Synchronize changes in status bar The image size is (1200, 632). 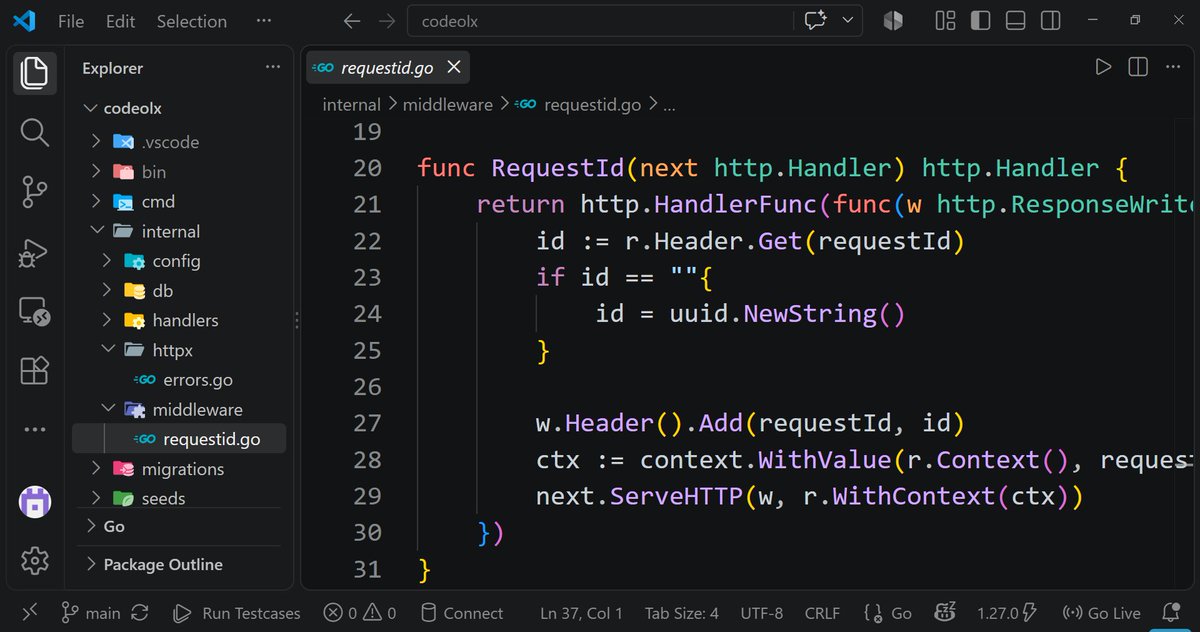(x=140, y=613)
